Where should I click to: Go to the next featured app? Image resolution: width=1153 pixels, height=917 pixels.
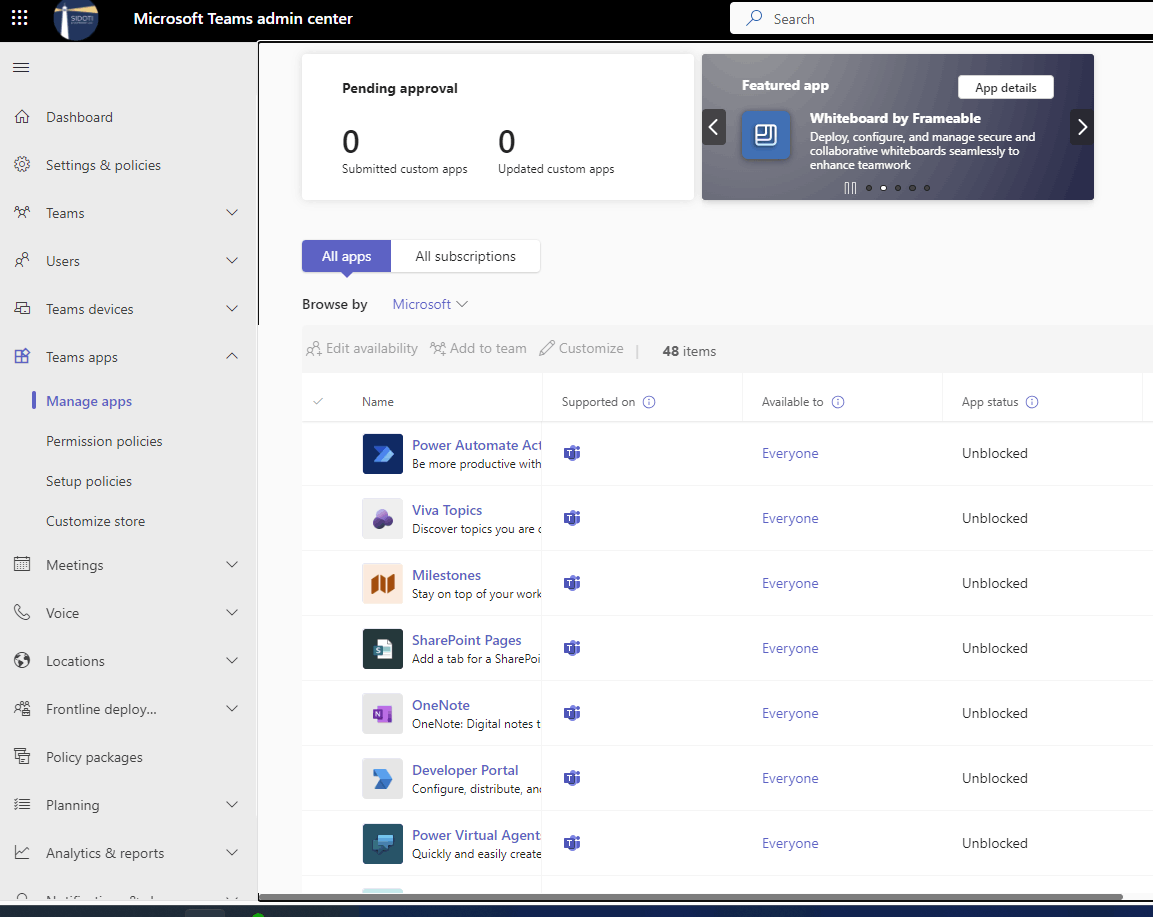[x=1082, y=127]
